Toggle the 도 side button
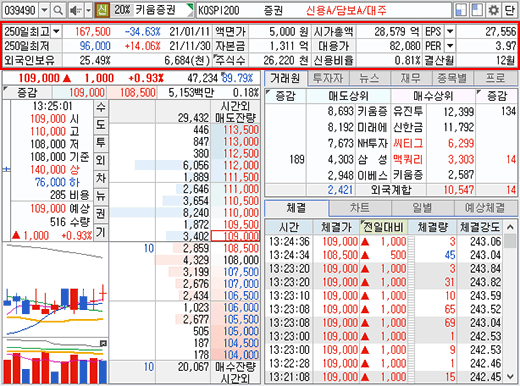This screenshot has width=520, height=386. coord(101,125)
